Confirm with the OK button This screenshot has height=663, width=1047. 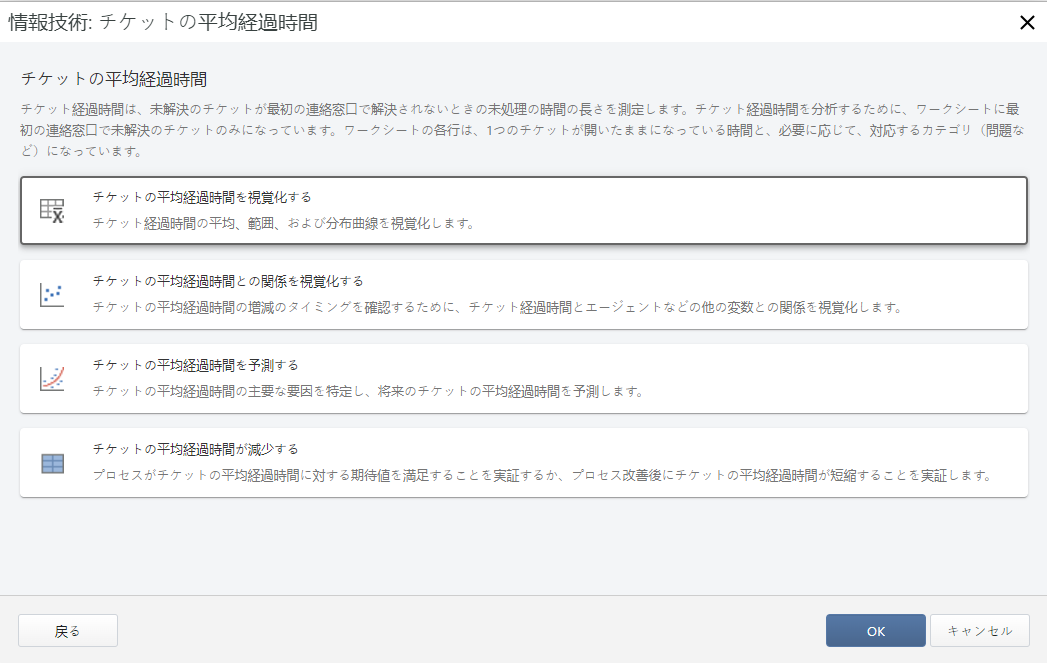tap(875, 631)
